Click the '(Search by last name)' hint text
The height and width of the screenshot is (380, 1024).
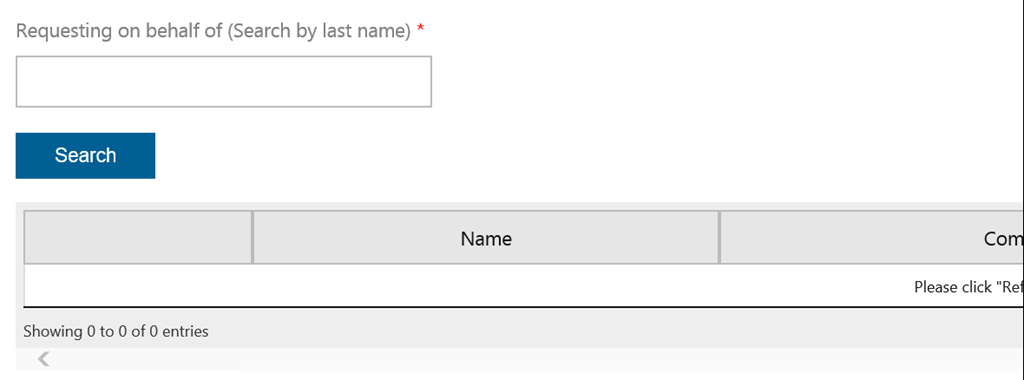coord(319,31)
